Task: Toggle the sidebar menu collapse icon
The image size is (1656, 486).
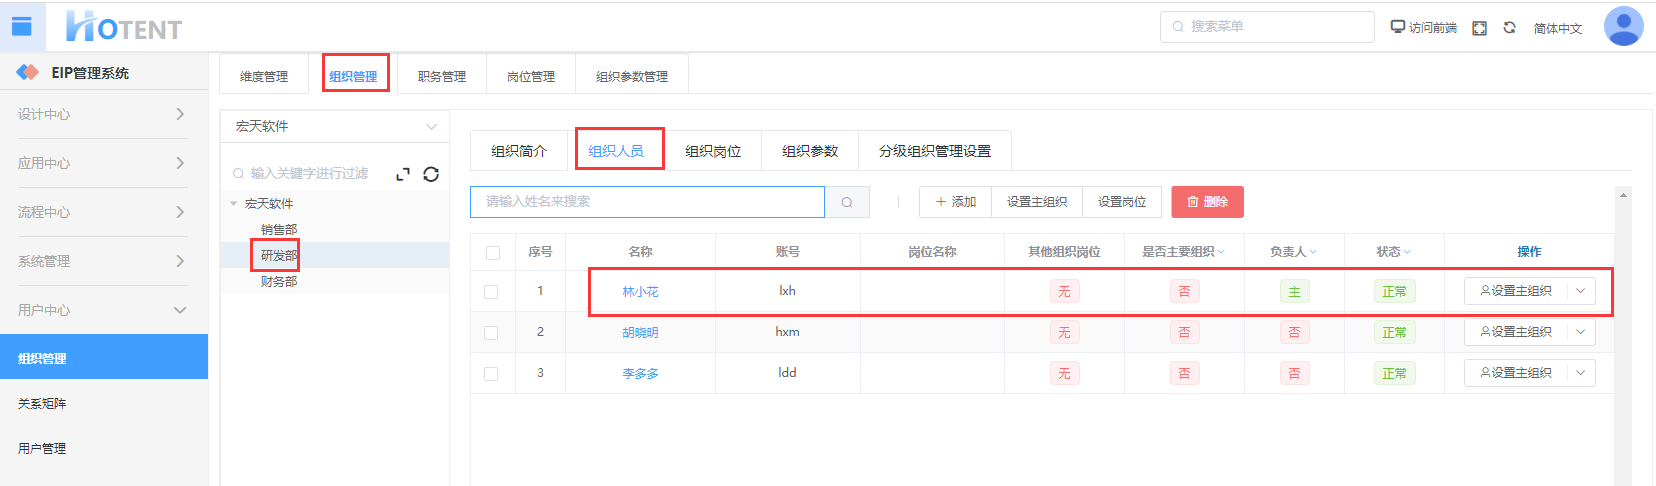Action: click(x=22, y=27)
